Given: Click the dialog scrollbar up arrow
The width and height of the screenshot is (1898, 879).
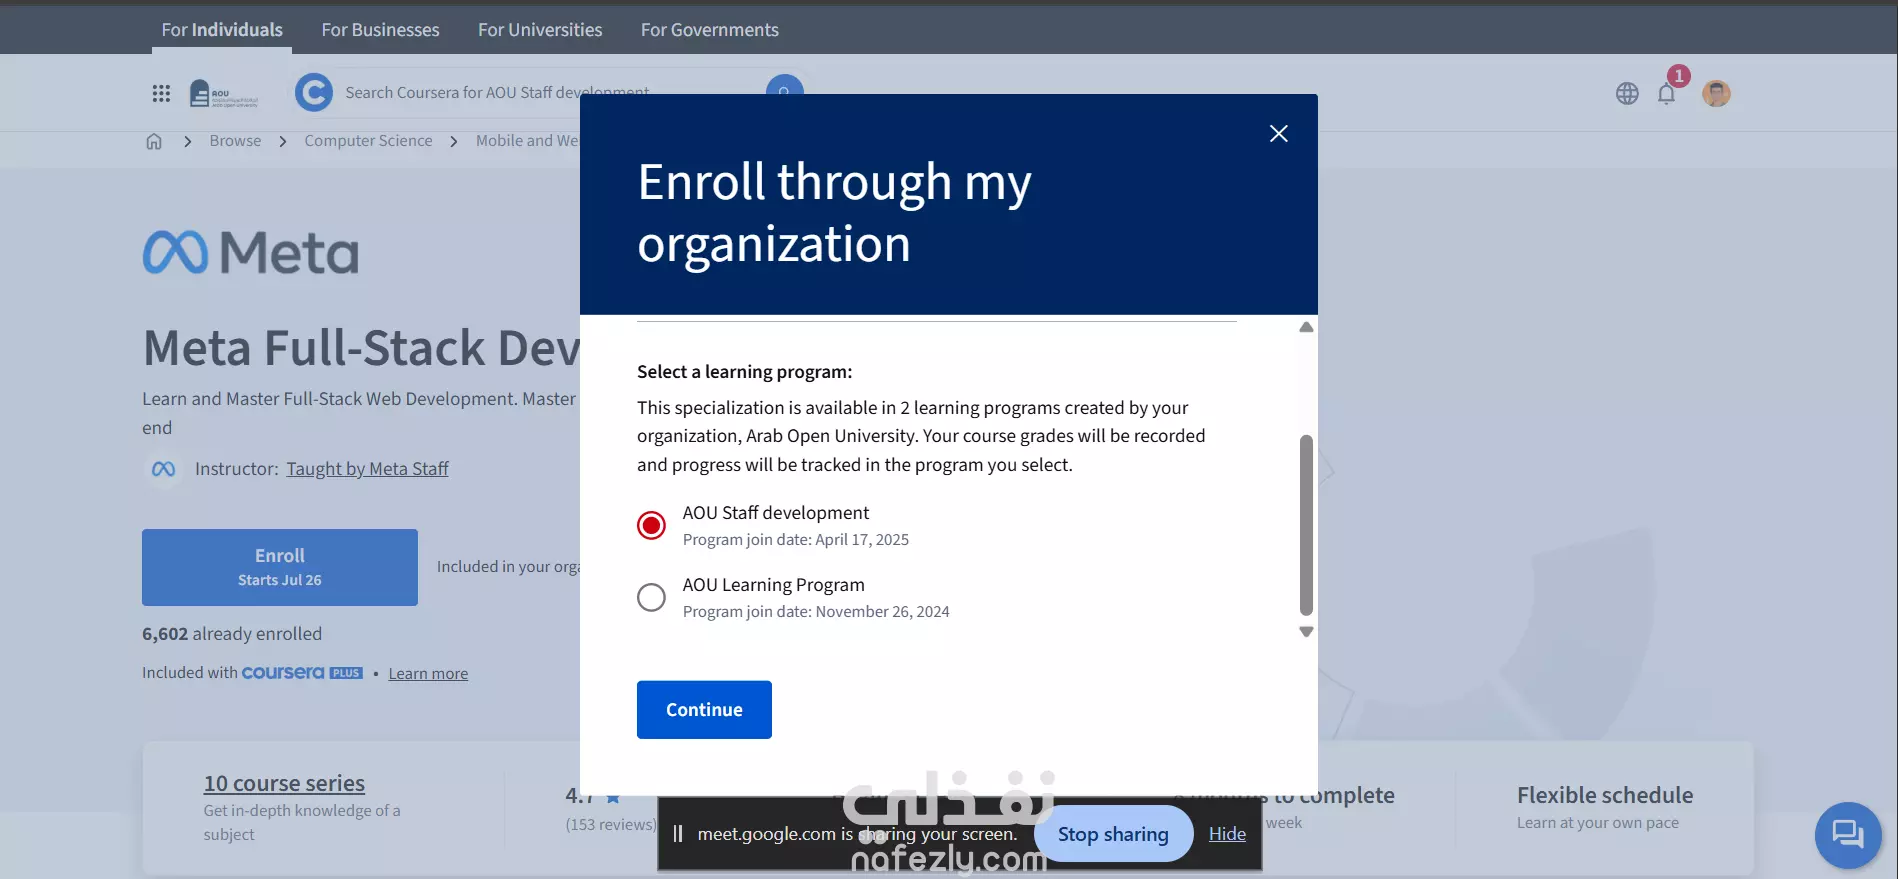Looking at the screenshot, I should [1306, 327].
